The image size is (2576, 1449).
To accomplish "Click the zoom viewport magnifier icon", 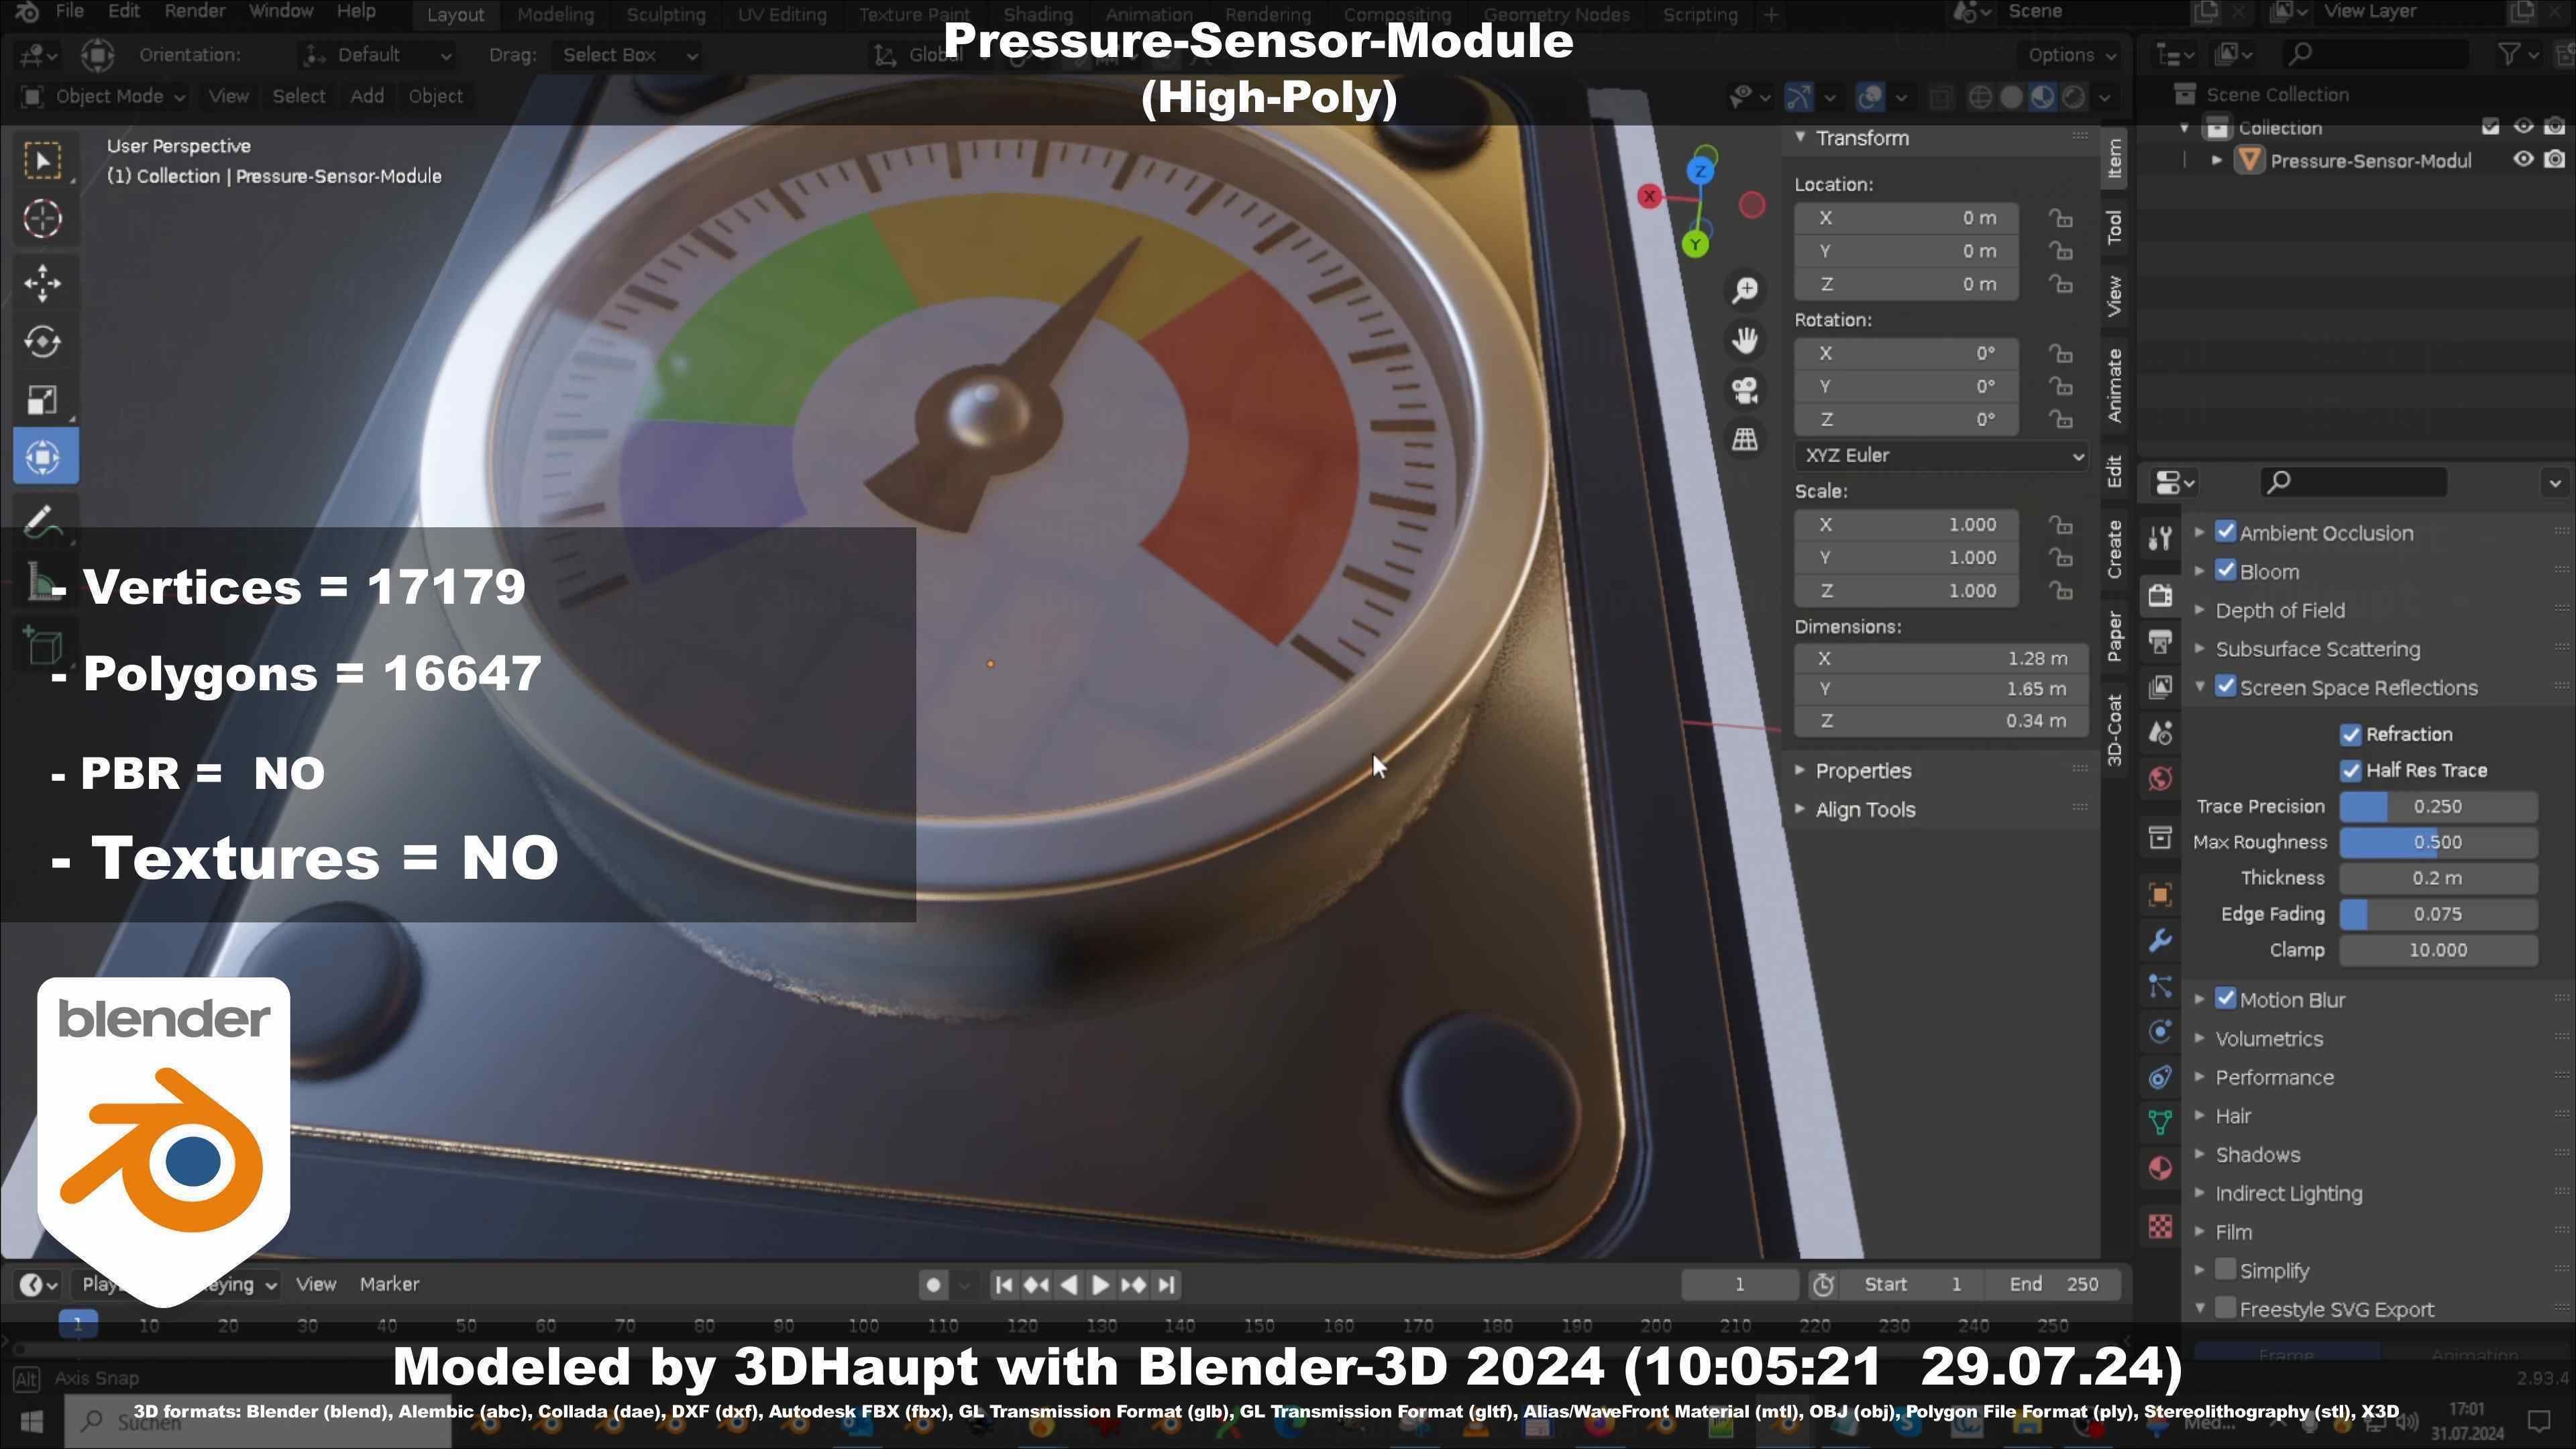I will point(1746,290).
